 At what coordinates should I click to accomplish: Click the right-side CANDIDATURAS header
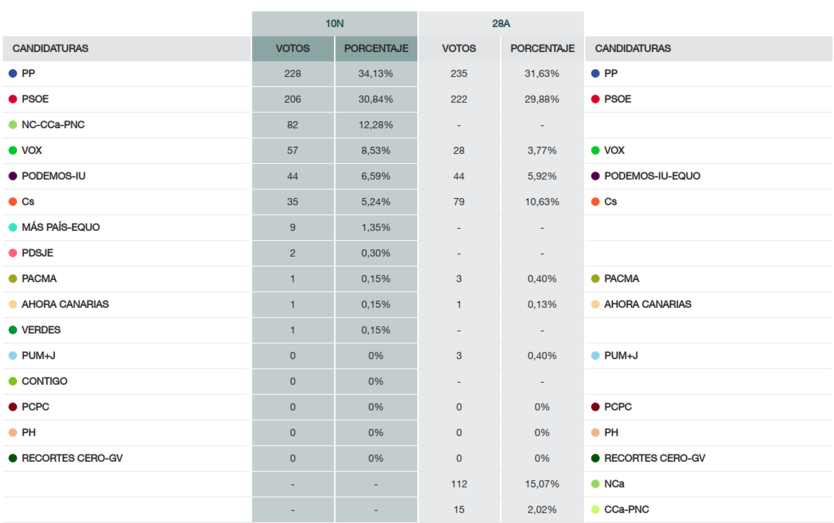(633, 48)
